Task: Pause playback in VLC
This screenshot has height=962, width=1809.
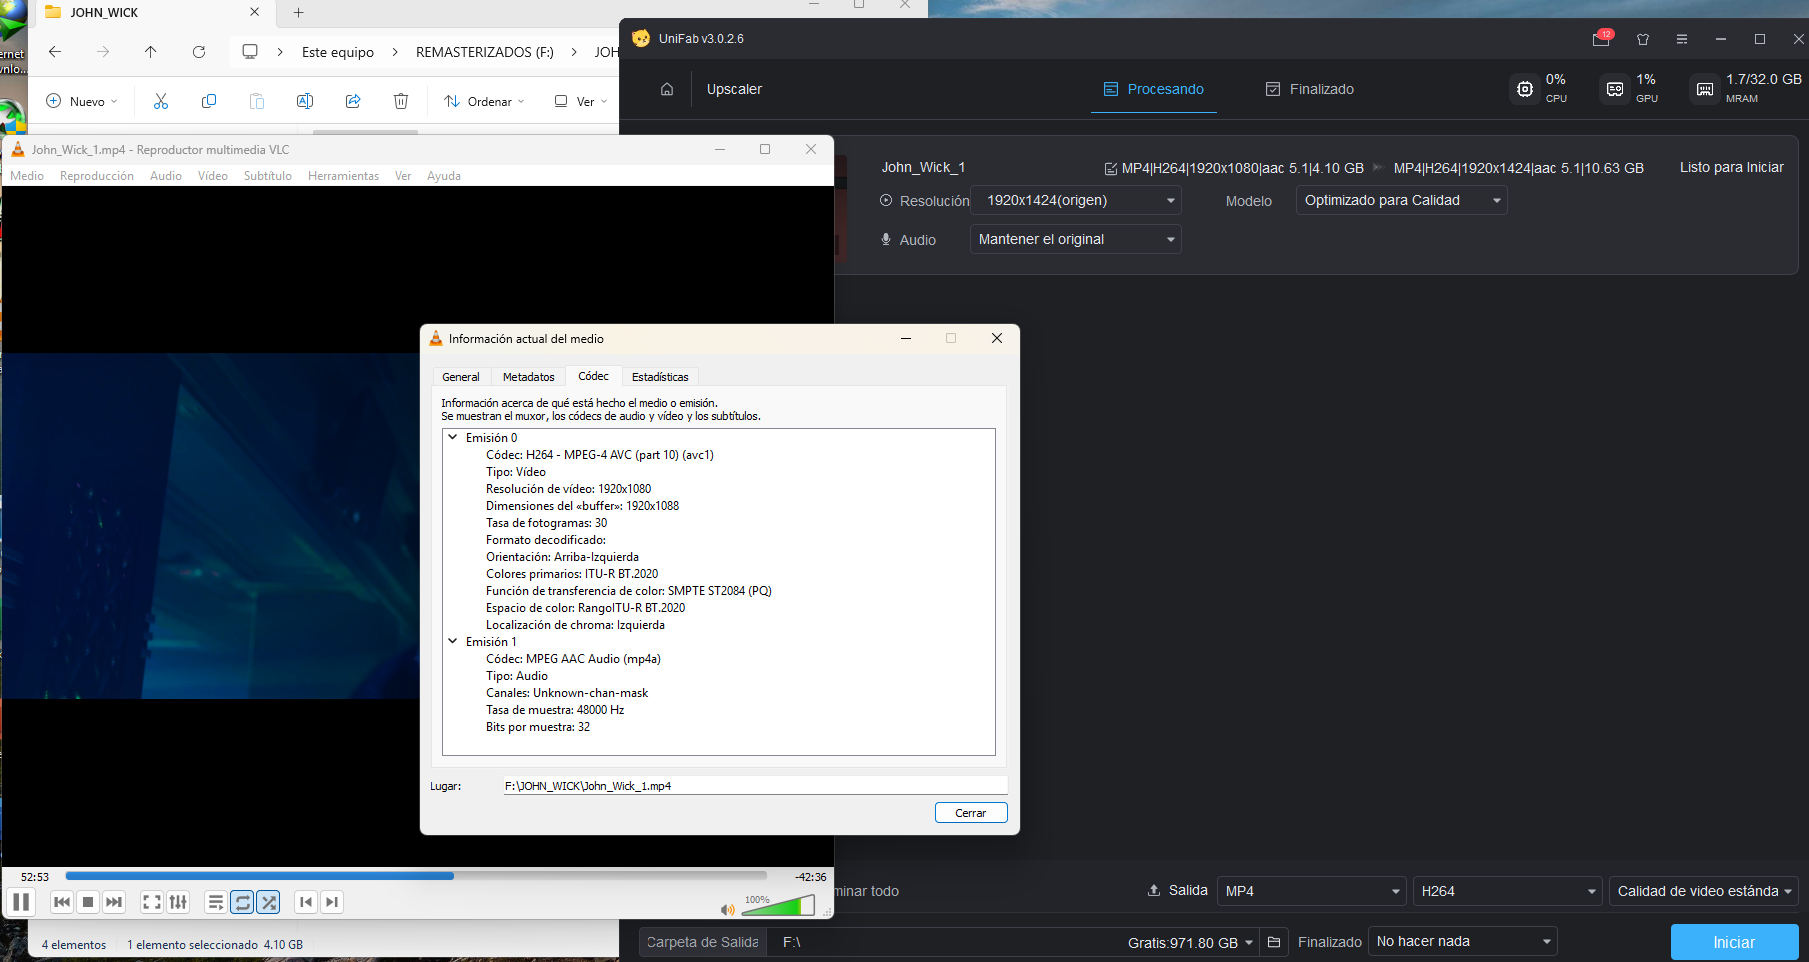Action: 21,902
